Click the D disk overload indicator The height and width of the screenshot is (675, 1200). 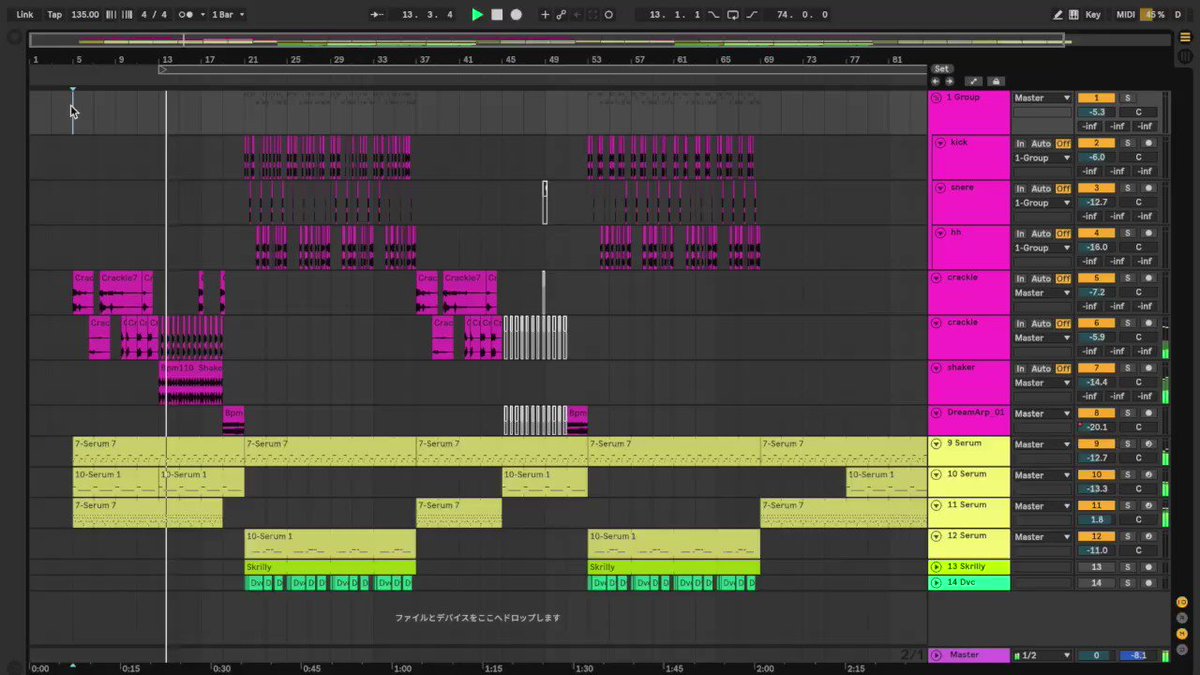click(x=1177, y=15)
